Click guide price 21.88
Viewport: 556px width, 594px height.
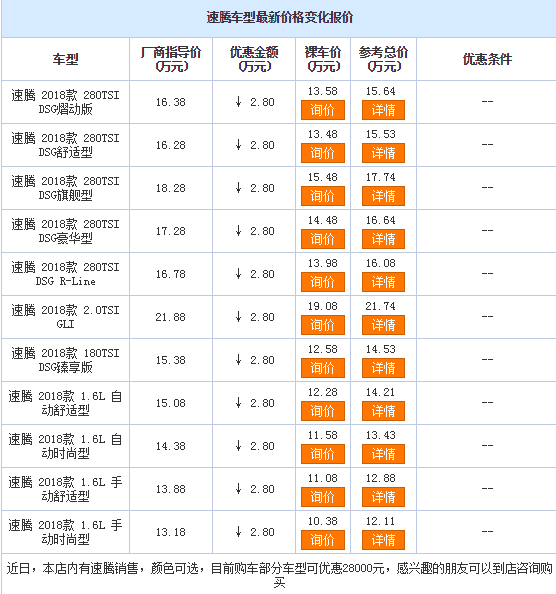(171, 317)
